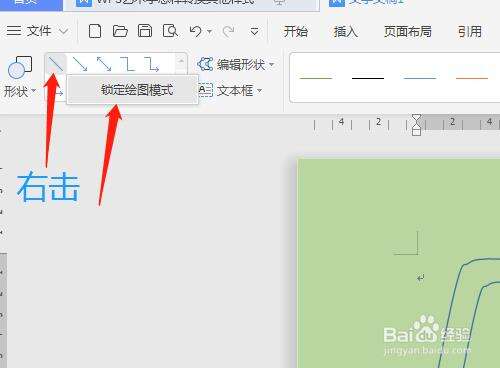Click the Undo arrow icon

[x=196, y=31]
